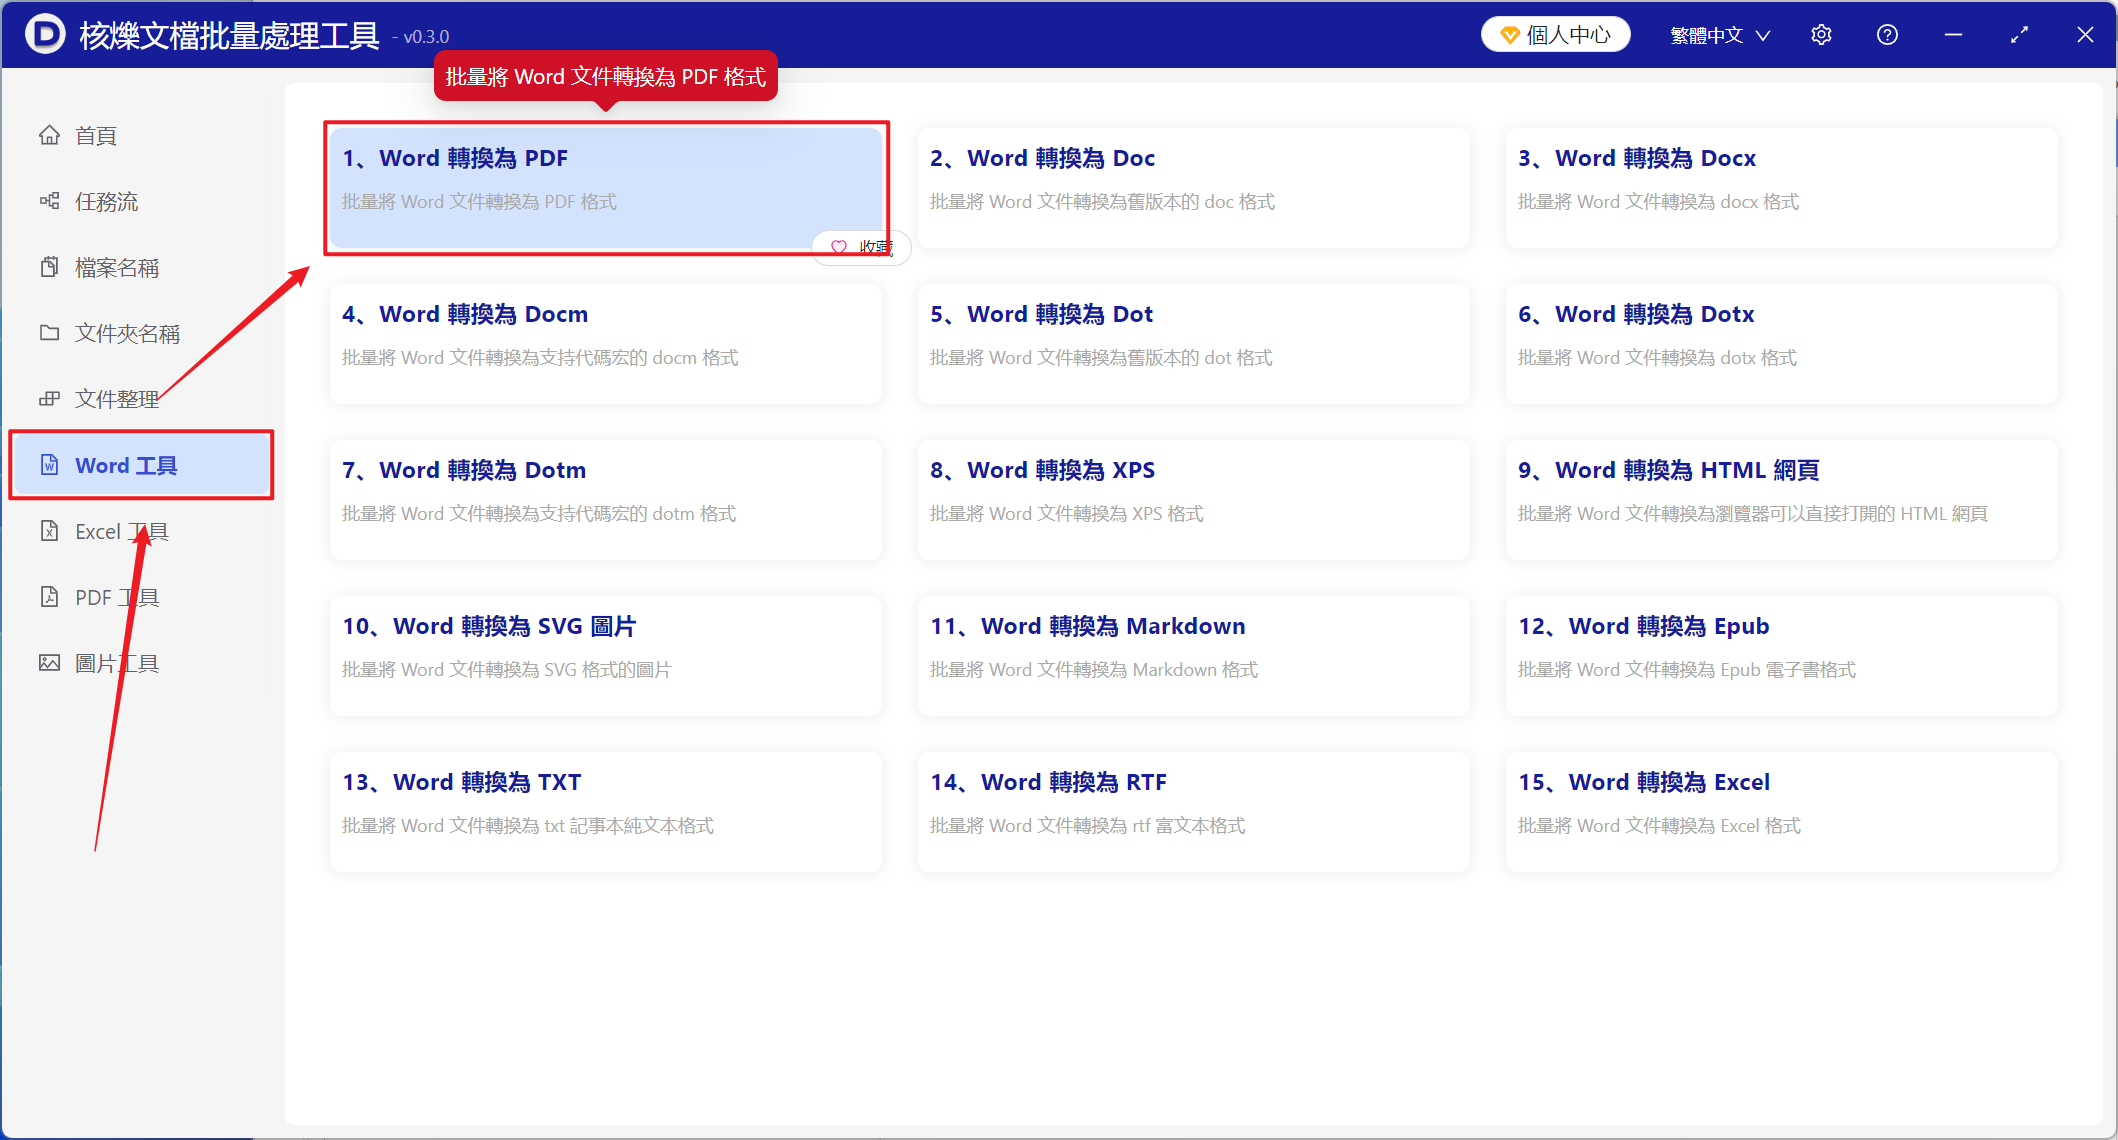Pick the Word 轉換為 RTF card
Screen dimensions: 2118x1140
(x=1194, y=812)
